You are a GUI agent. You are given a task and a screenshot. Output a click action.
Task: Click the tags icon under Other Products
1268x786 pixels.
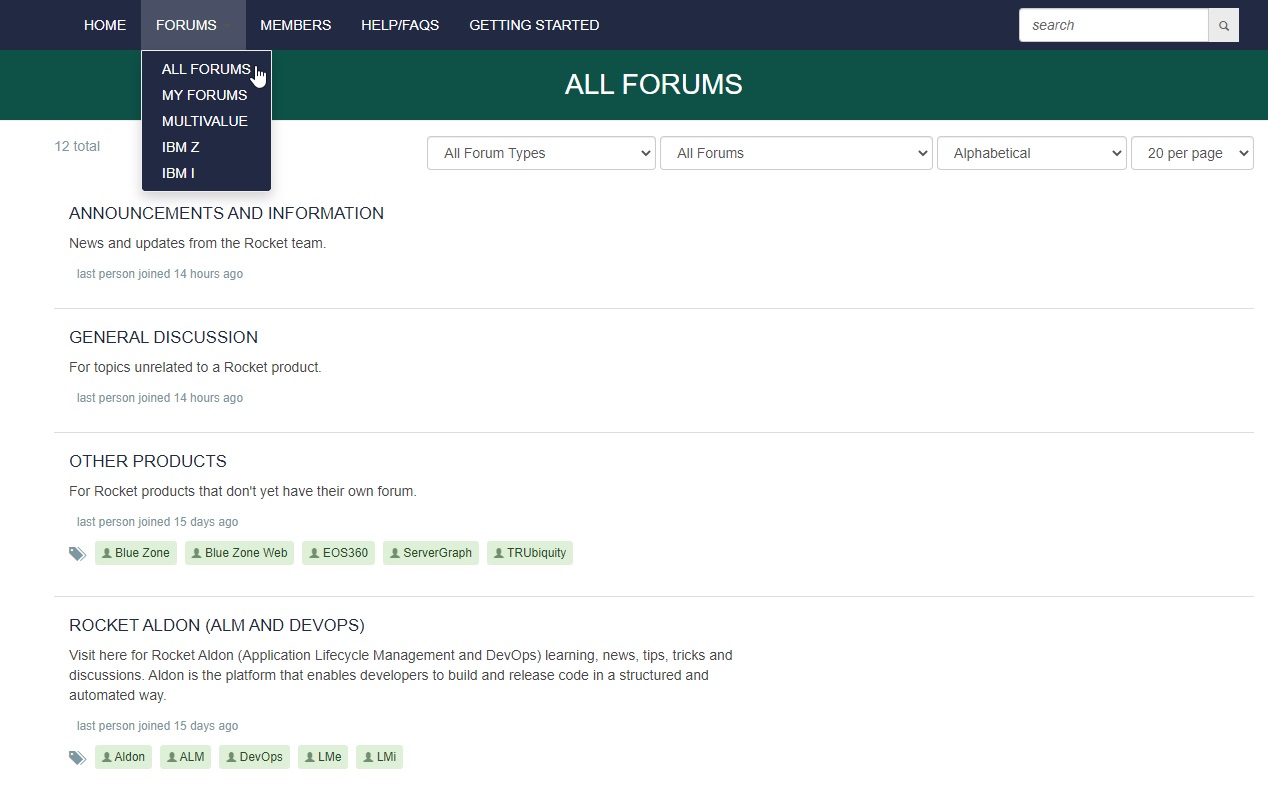[77, 553]
